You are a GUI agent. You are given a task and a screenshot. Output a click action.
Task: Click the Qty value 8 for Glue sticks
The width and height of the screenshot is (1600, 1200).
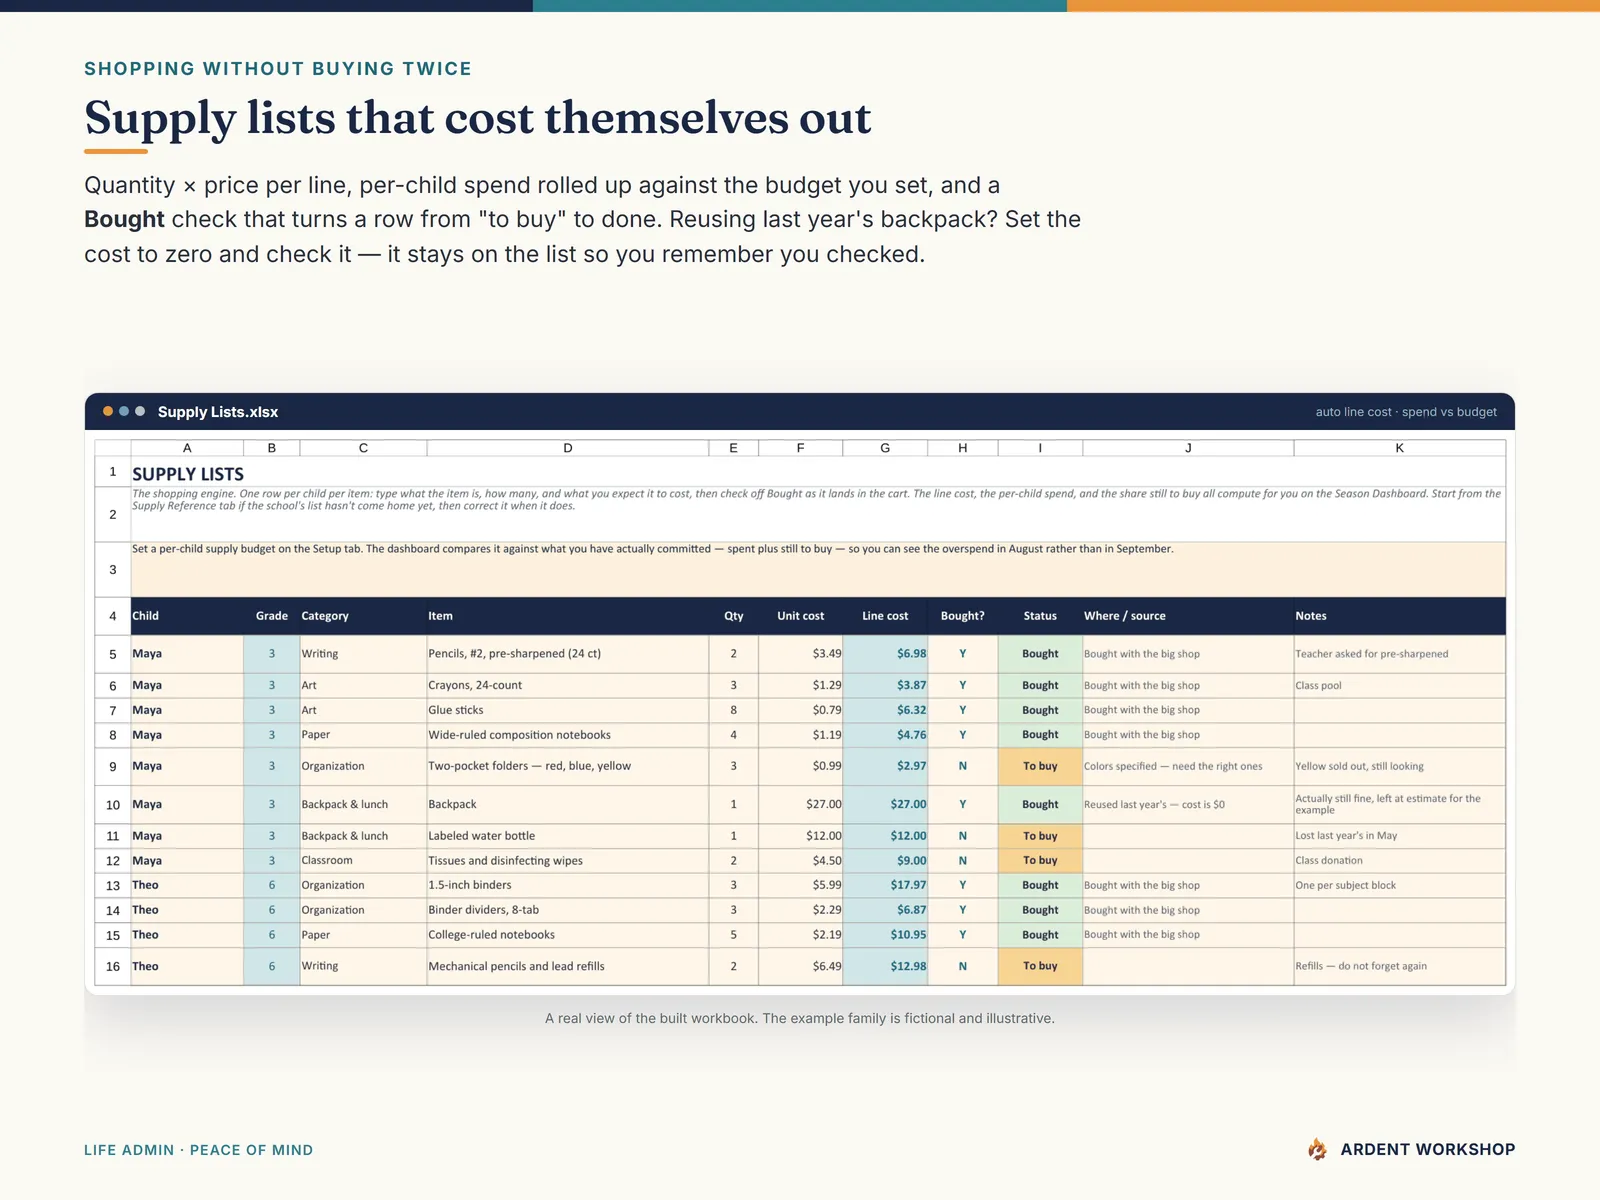734,710
